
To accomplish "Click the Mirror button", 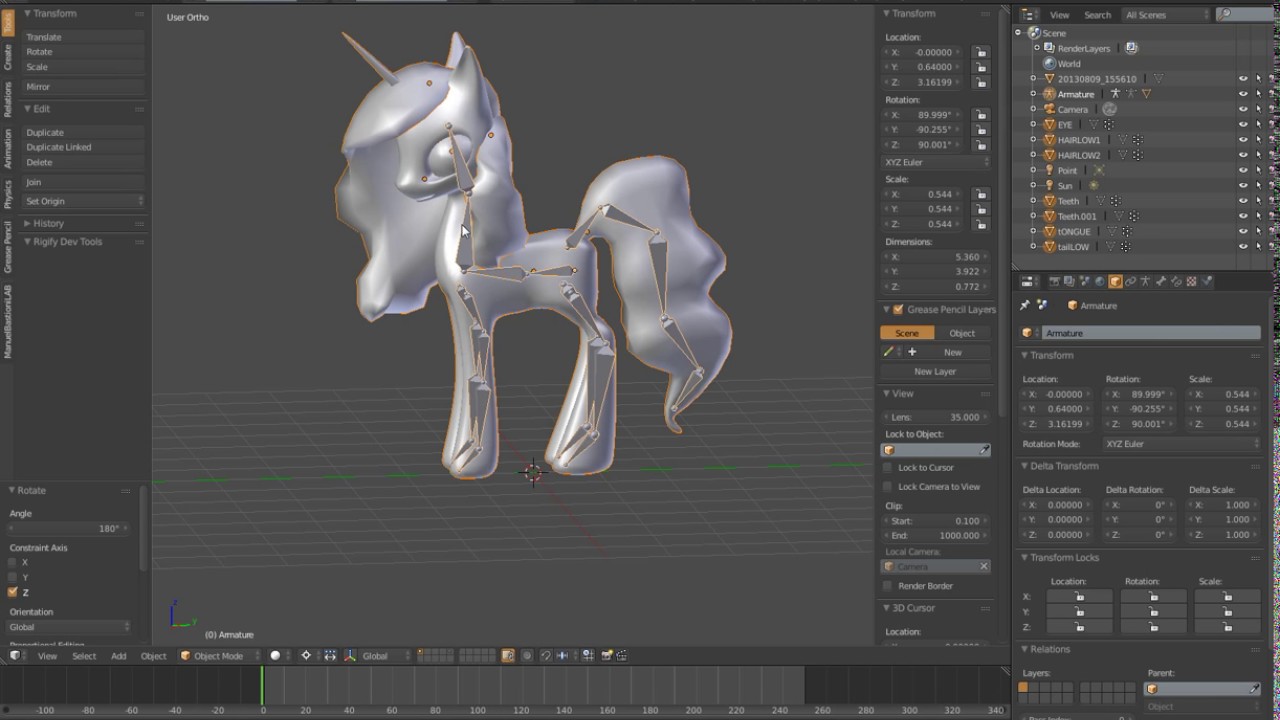I will coord(84,87).
